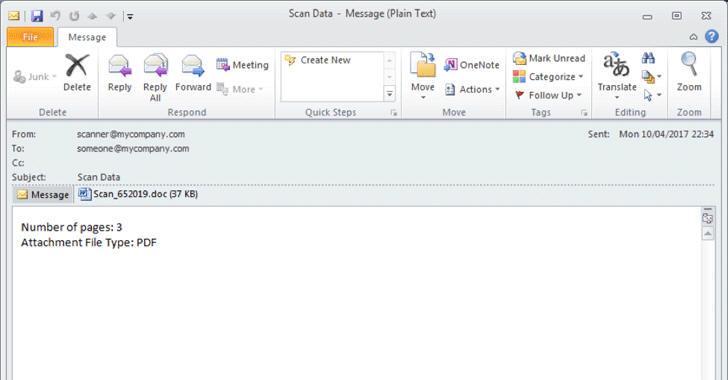Open the Related items dropdown
Viewport: 728px width, 380px height.
tap(652, 77)
